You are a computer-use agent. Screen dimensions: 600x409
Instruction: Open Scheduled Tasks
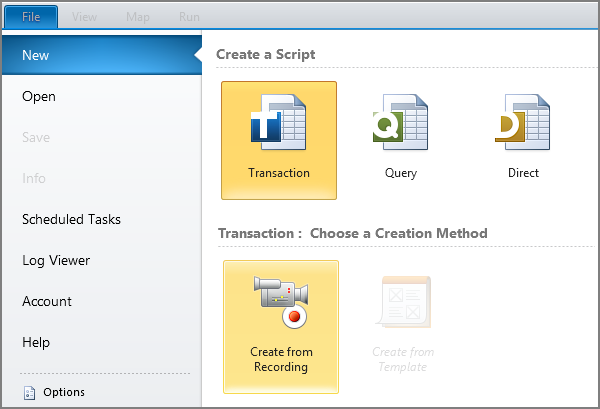coord(71,219)
